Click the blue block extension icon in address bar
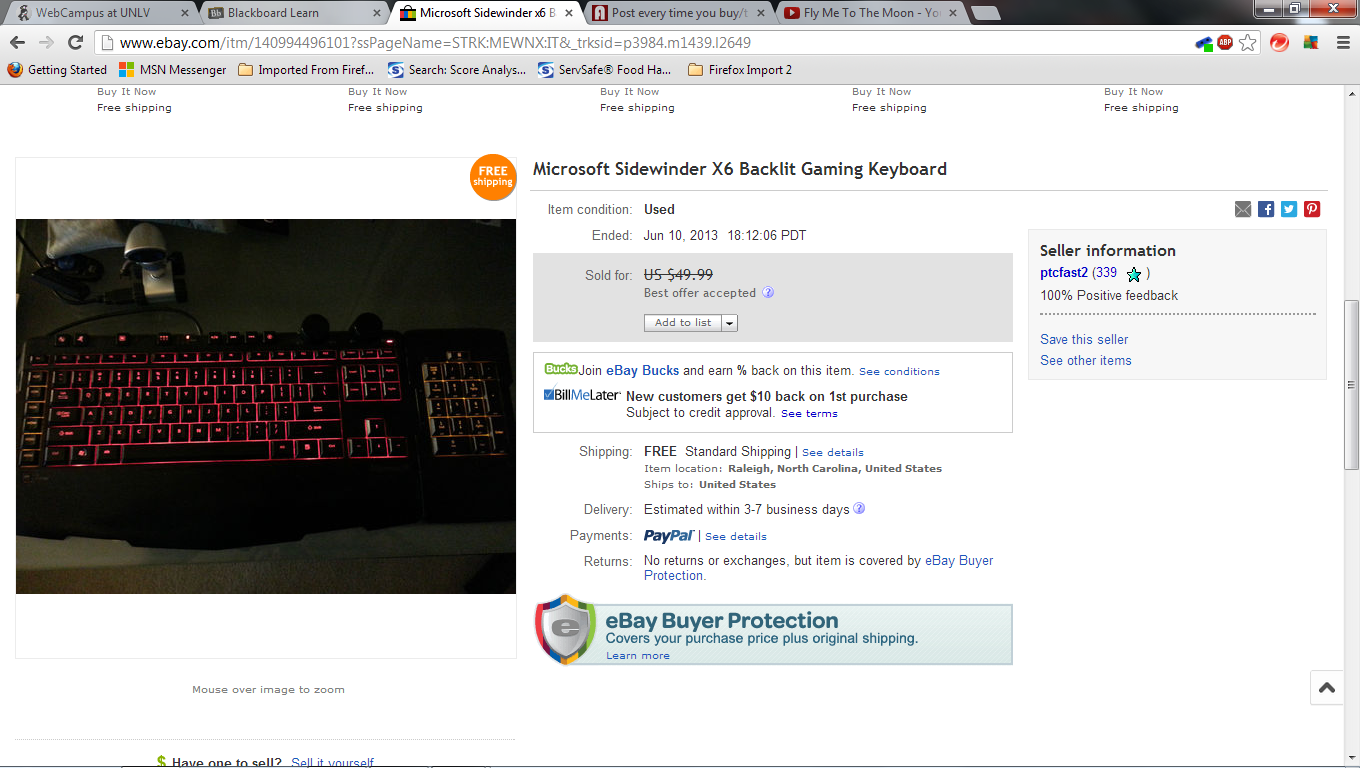This screenshot has width=1360, height=768. point(1204,43)
